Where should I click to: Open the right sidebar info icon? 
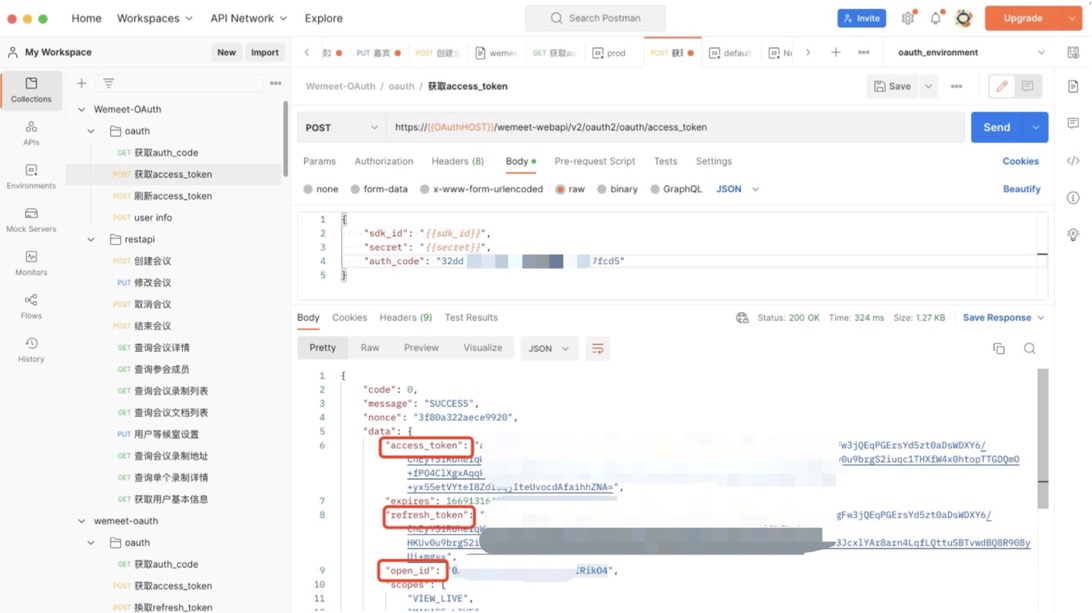pyautogui.click(x=1073, y=198)
